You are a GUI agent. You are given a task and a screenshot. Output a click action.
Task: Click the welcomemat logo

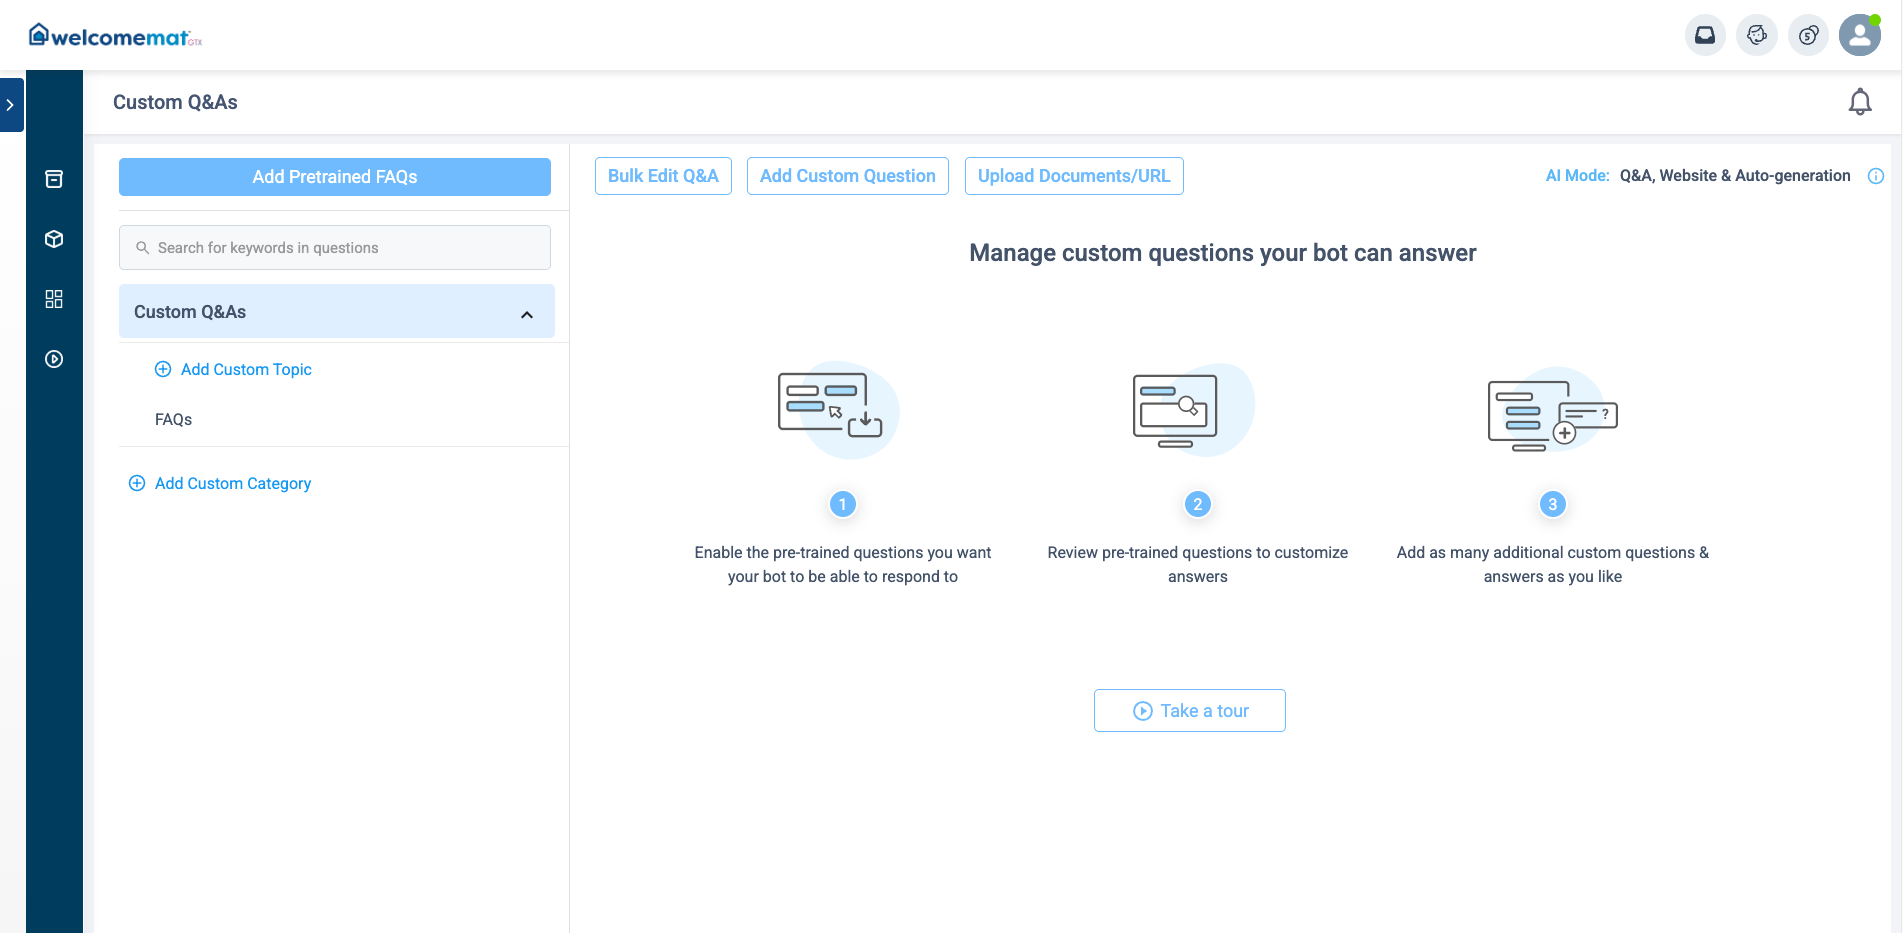[x=113, y=33]
